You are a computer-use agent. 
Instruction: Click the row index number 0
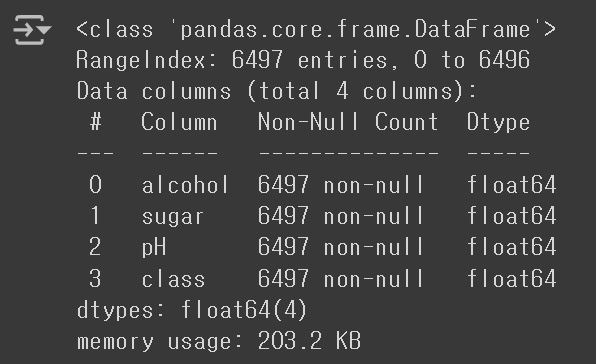pyautogui.click(x=95, y=185)
